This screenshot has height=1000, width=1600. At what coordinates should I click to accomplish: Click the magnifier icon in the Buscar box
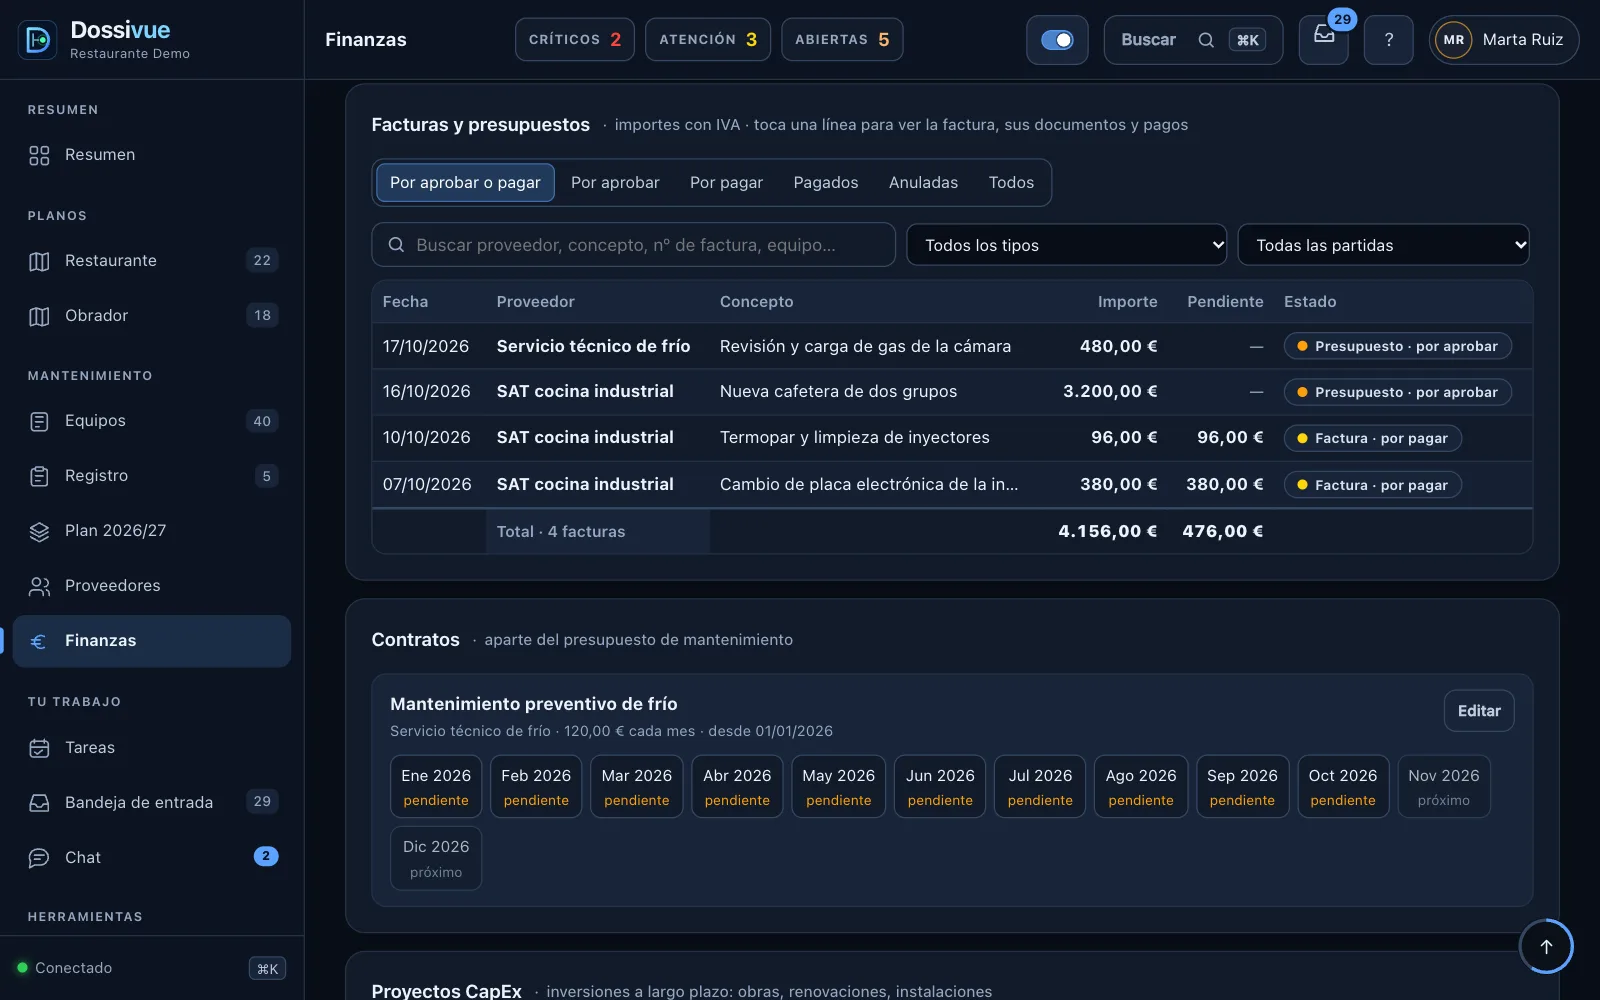pyautogui.click(x=1206, y=40)
